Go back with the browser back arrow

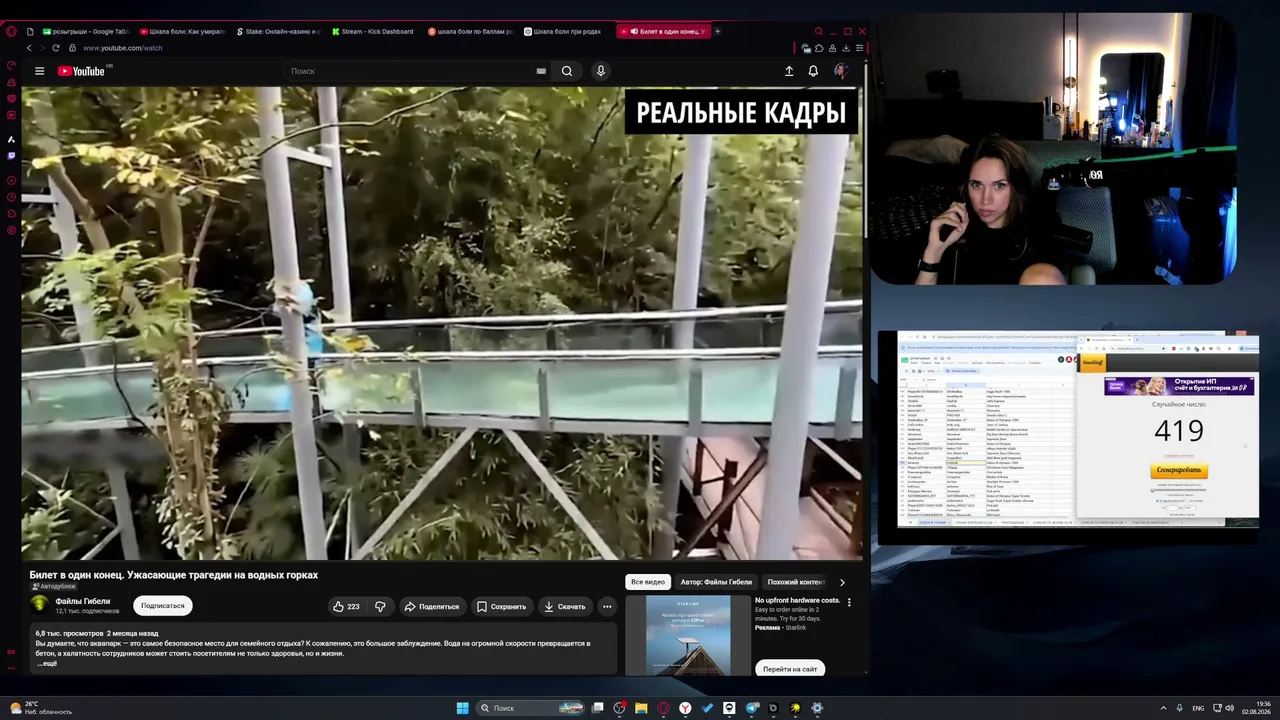[x=28, y=48]
